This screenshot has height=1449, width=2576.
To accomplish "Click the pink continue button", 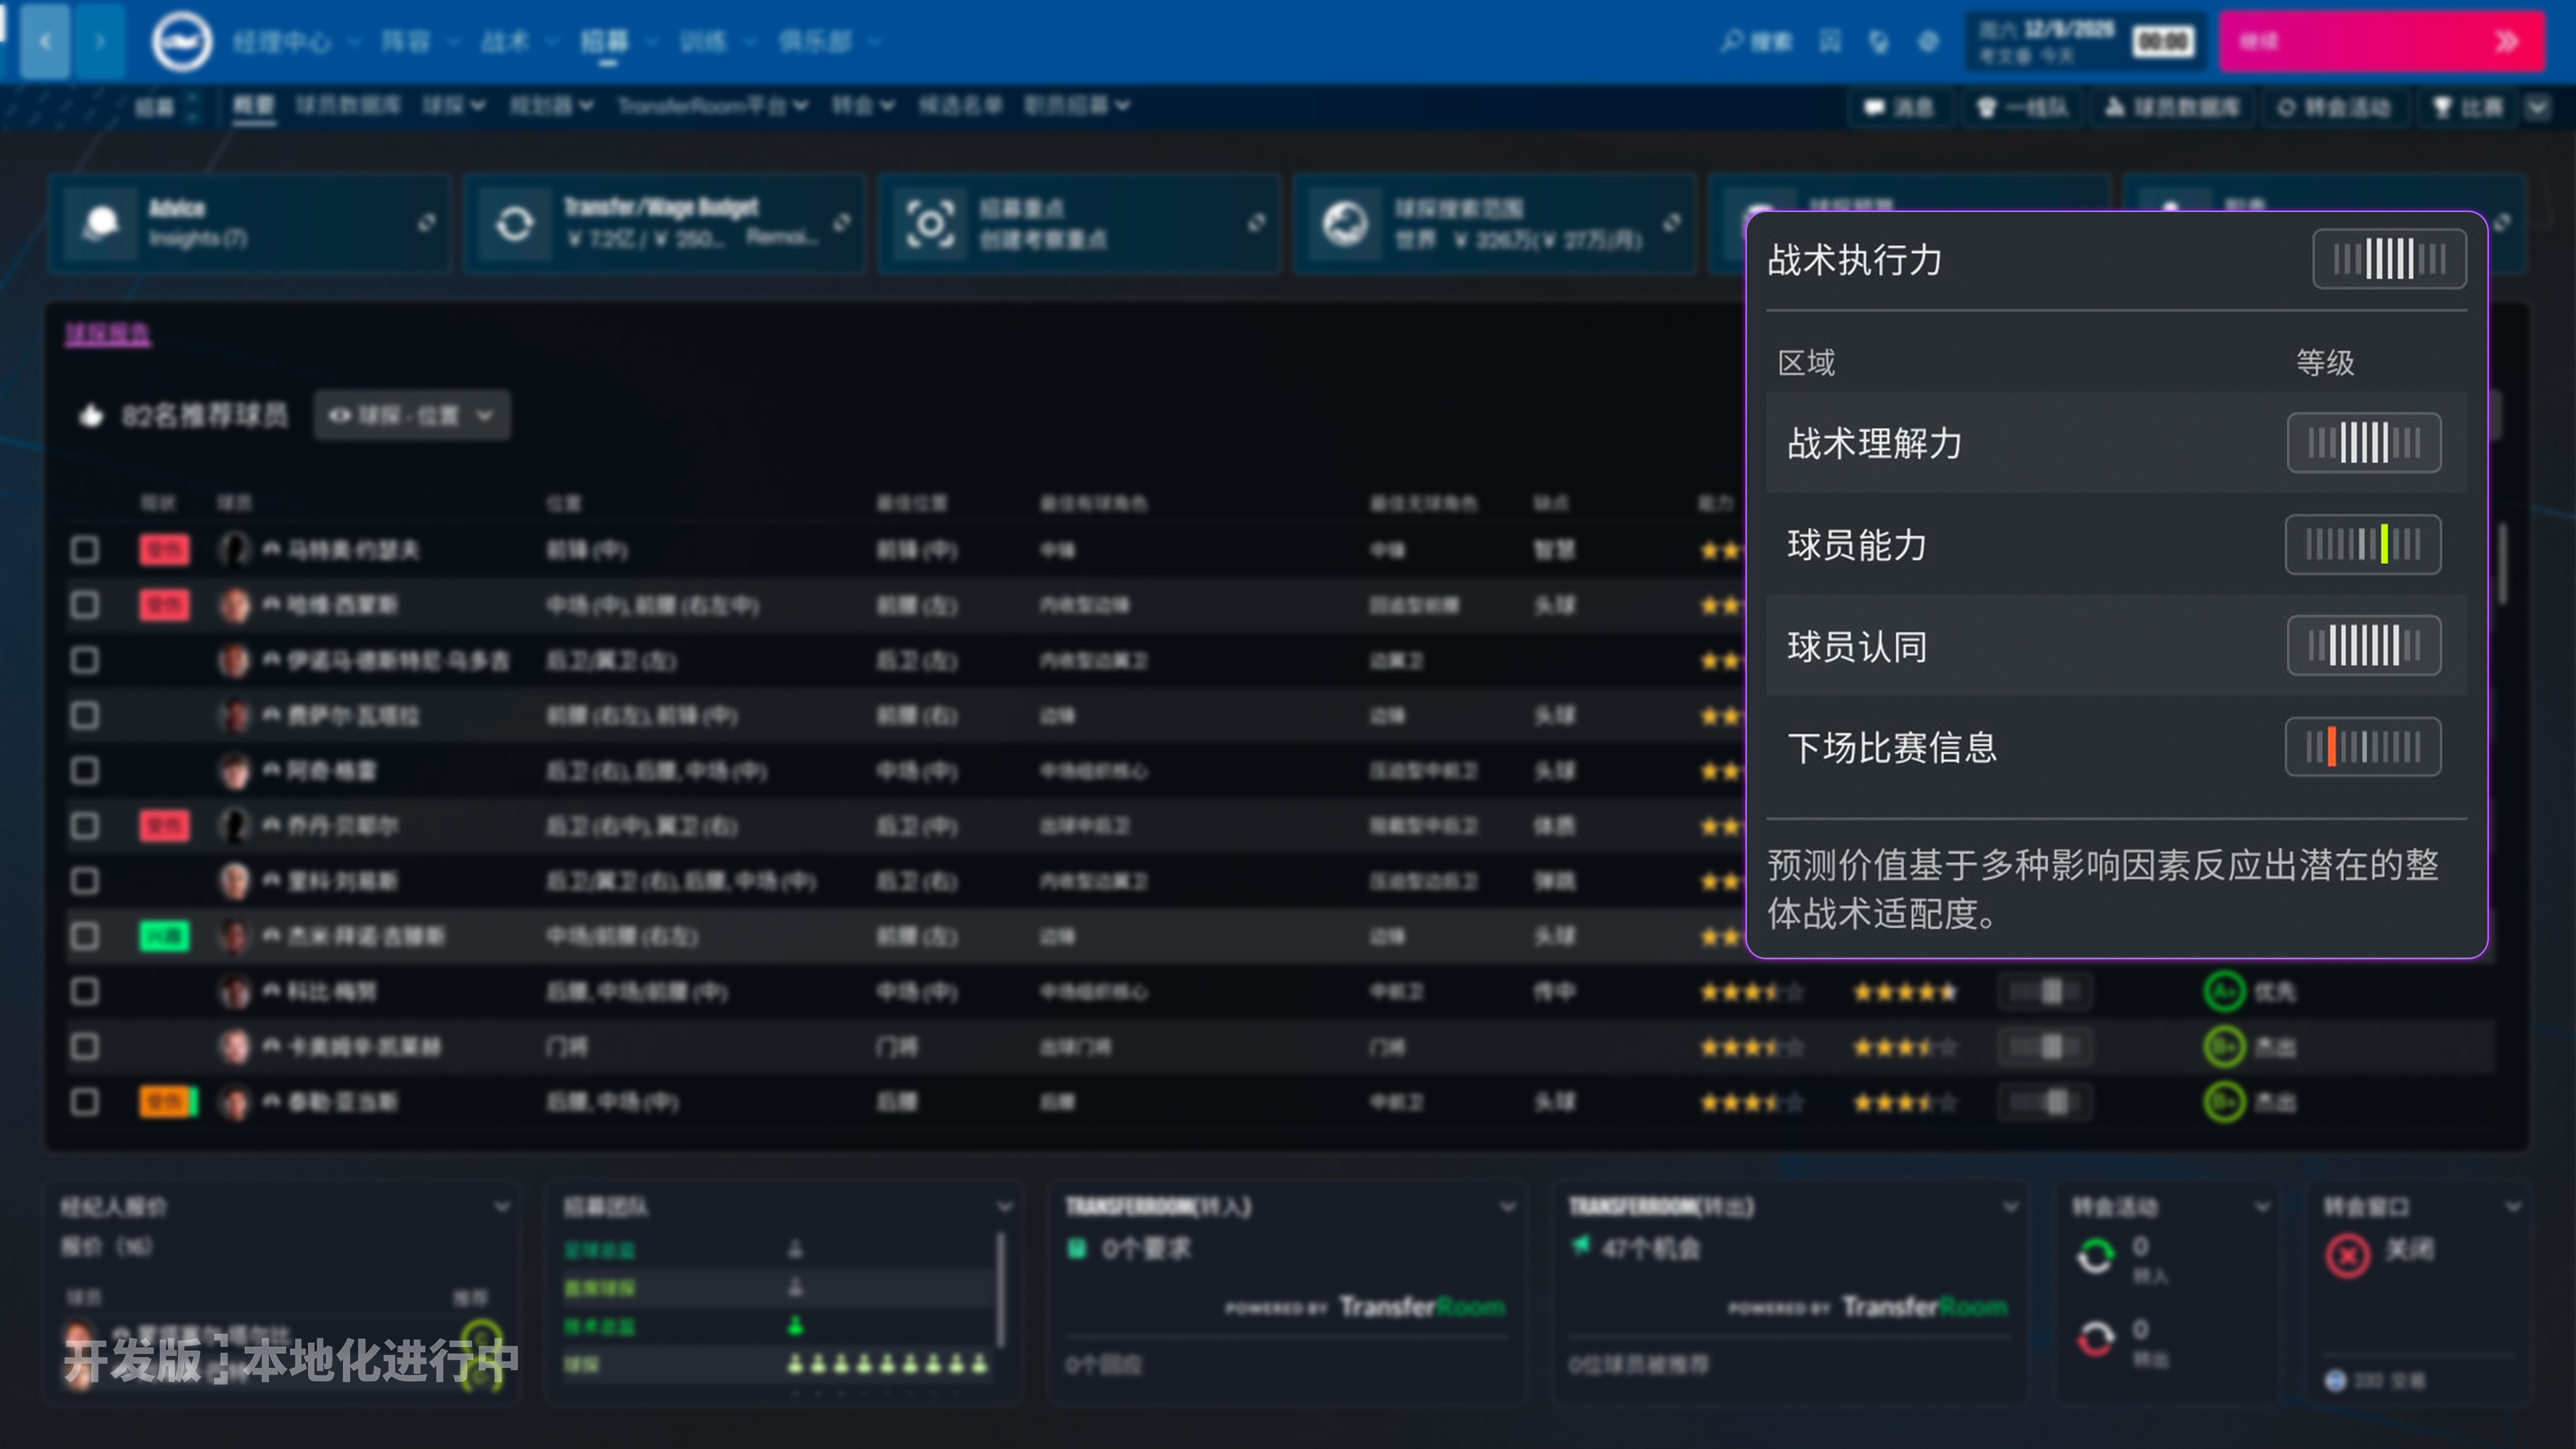I will (x=2382, y=41).
